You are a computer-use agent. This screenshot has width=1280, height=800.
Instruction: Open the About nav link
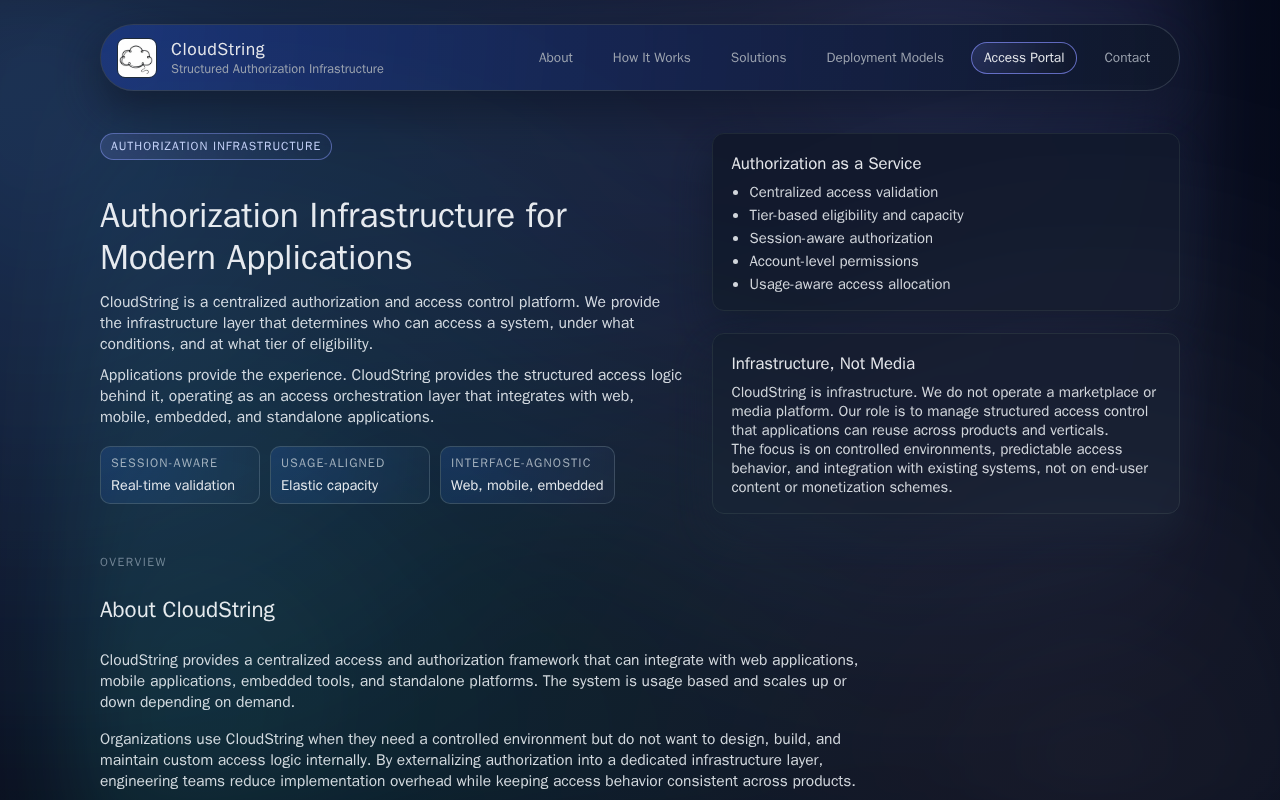(x=556, y=58)
